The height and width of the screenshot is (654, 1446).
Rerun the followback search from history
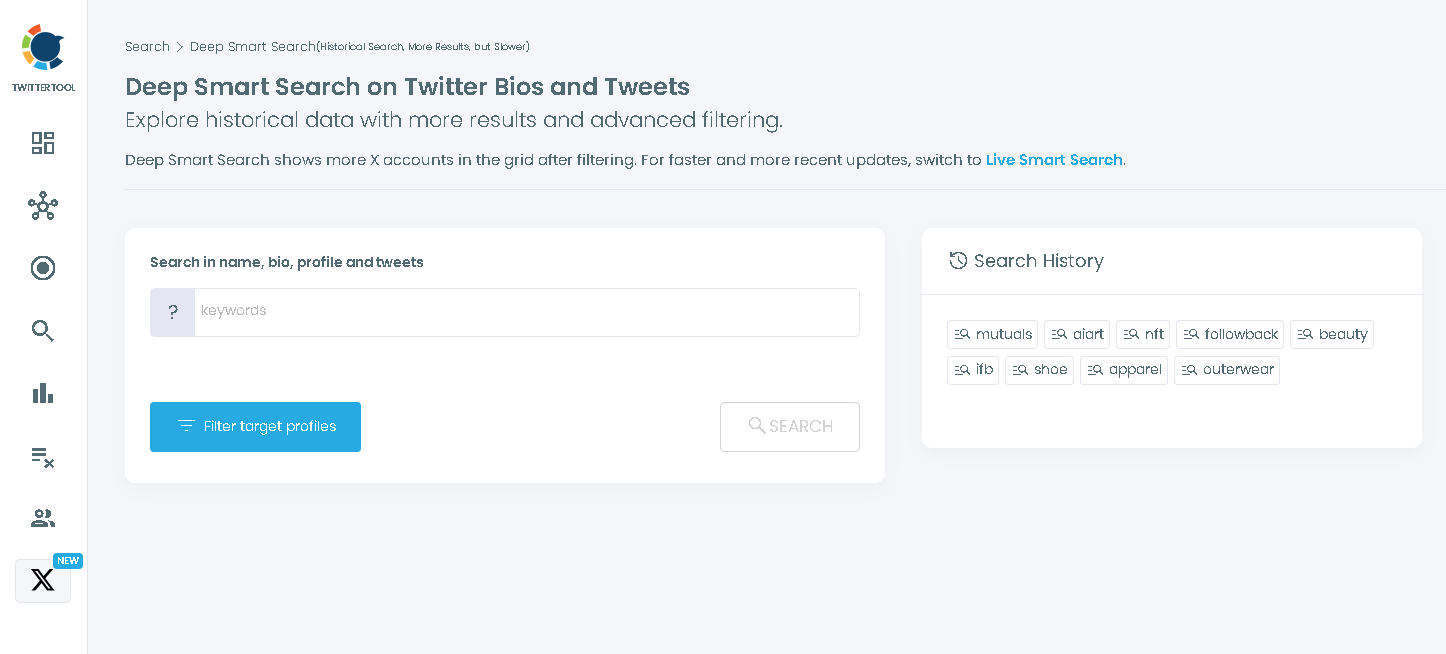coord(1230,334)
